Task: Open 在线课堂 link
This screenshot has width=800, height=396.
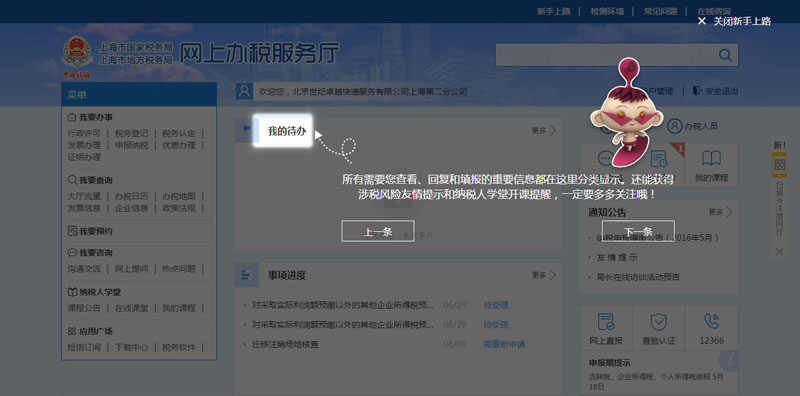Action: 132,308
